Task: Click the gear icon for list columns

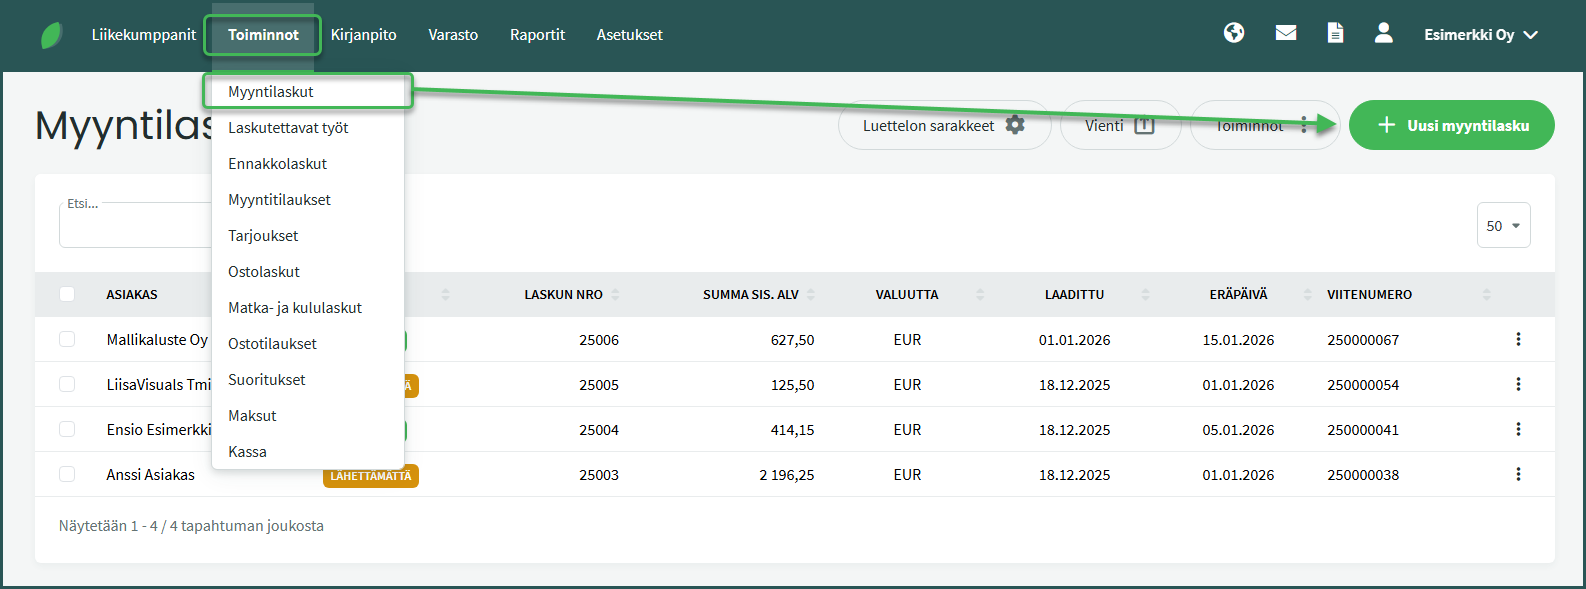Action: click(x=1015, y=125)
